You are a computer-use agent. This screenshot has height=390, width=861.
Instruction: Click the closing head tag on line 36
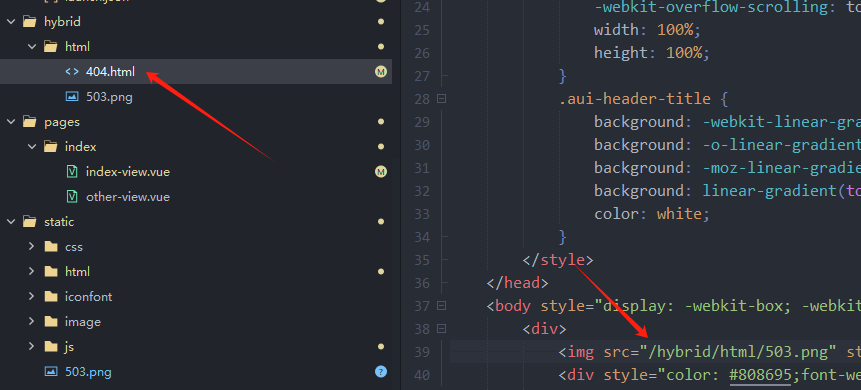point(517,283)
